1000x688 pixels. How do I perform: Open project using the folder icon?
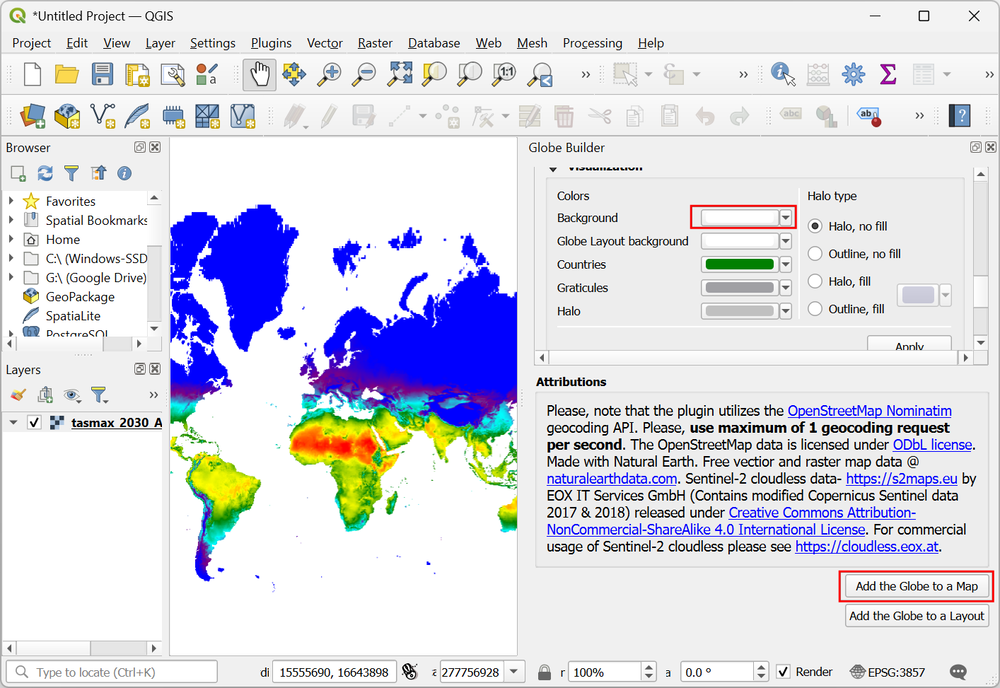tap(66, 74)
